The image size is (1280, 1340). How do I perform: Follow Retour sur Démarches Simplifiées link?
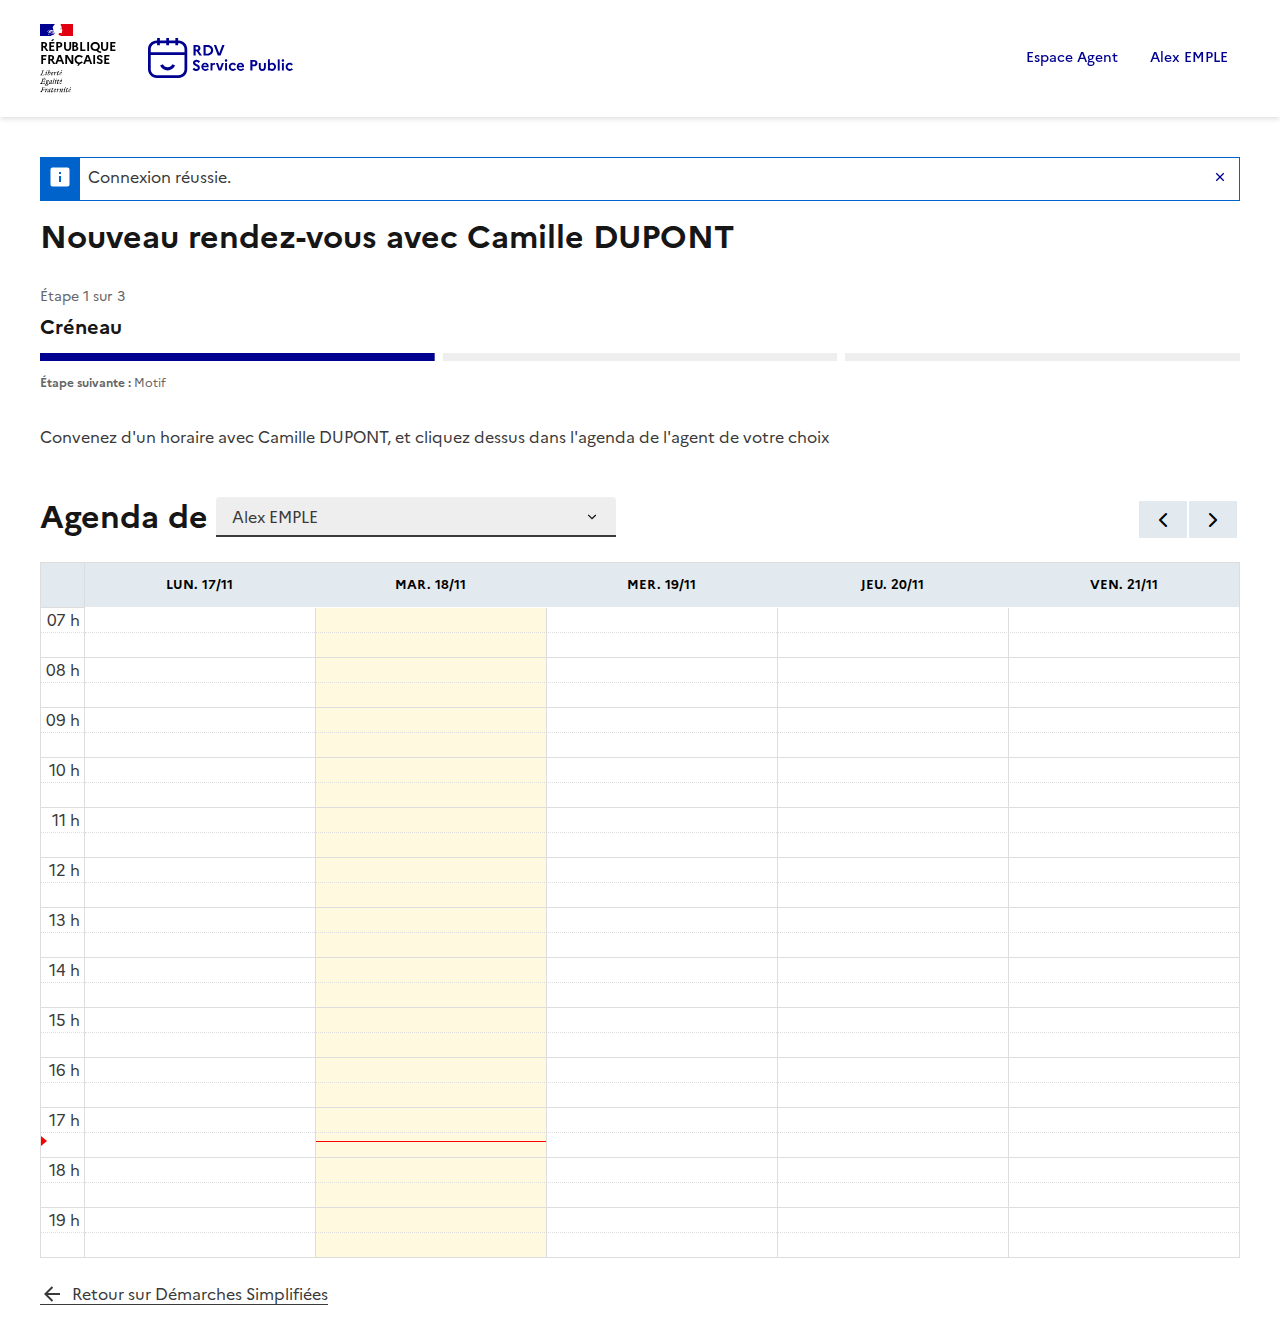click(x=199, y=1294)
